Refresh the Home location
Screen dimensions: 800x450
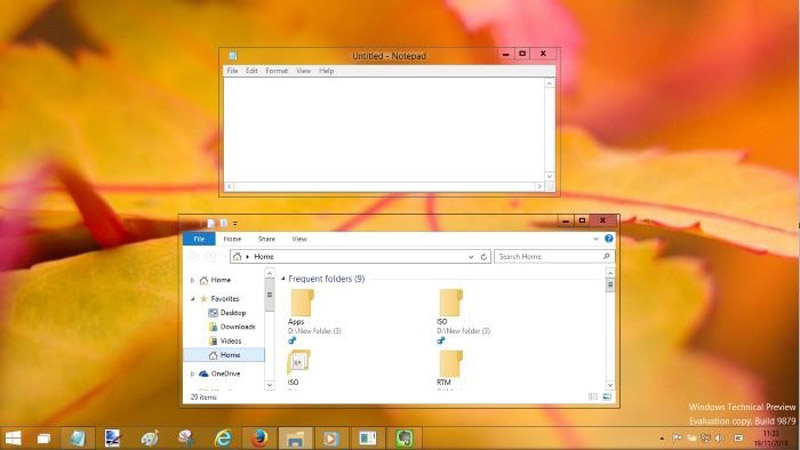coord(484,257)
